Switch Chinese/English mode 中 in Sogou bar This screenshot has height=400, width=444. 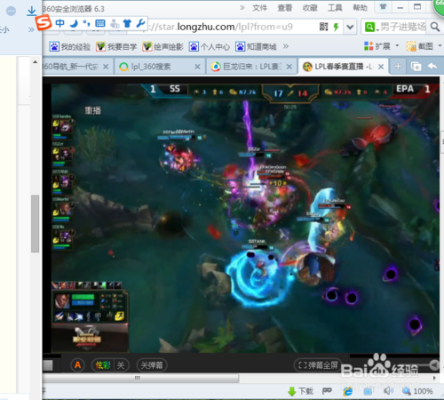(x=60, y=23)
